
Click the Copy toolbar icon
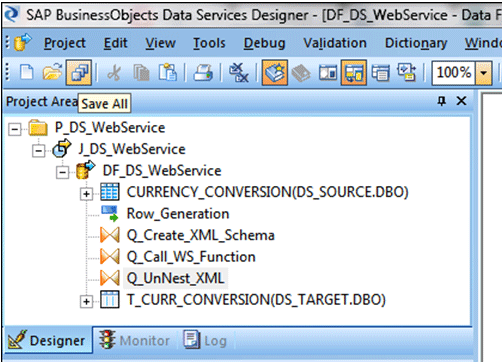point(141,72)
